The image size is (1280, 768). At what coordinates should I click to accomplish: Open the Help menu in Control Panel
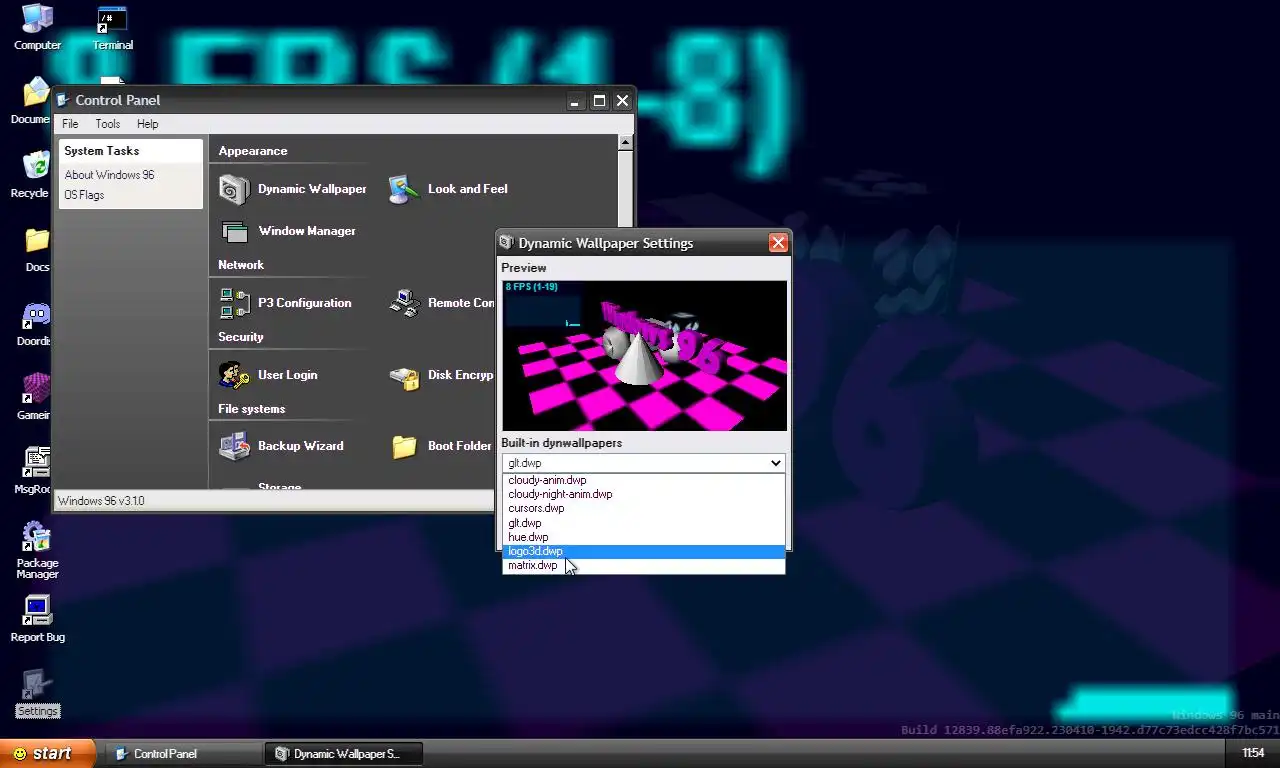147,124
